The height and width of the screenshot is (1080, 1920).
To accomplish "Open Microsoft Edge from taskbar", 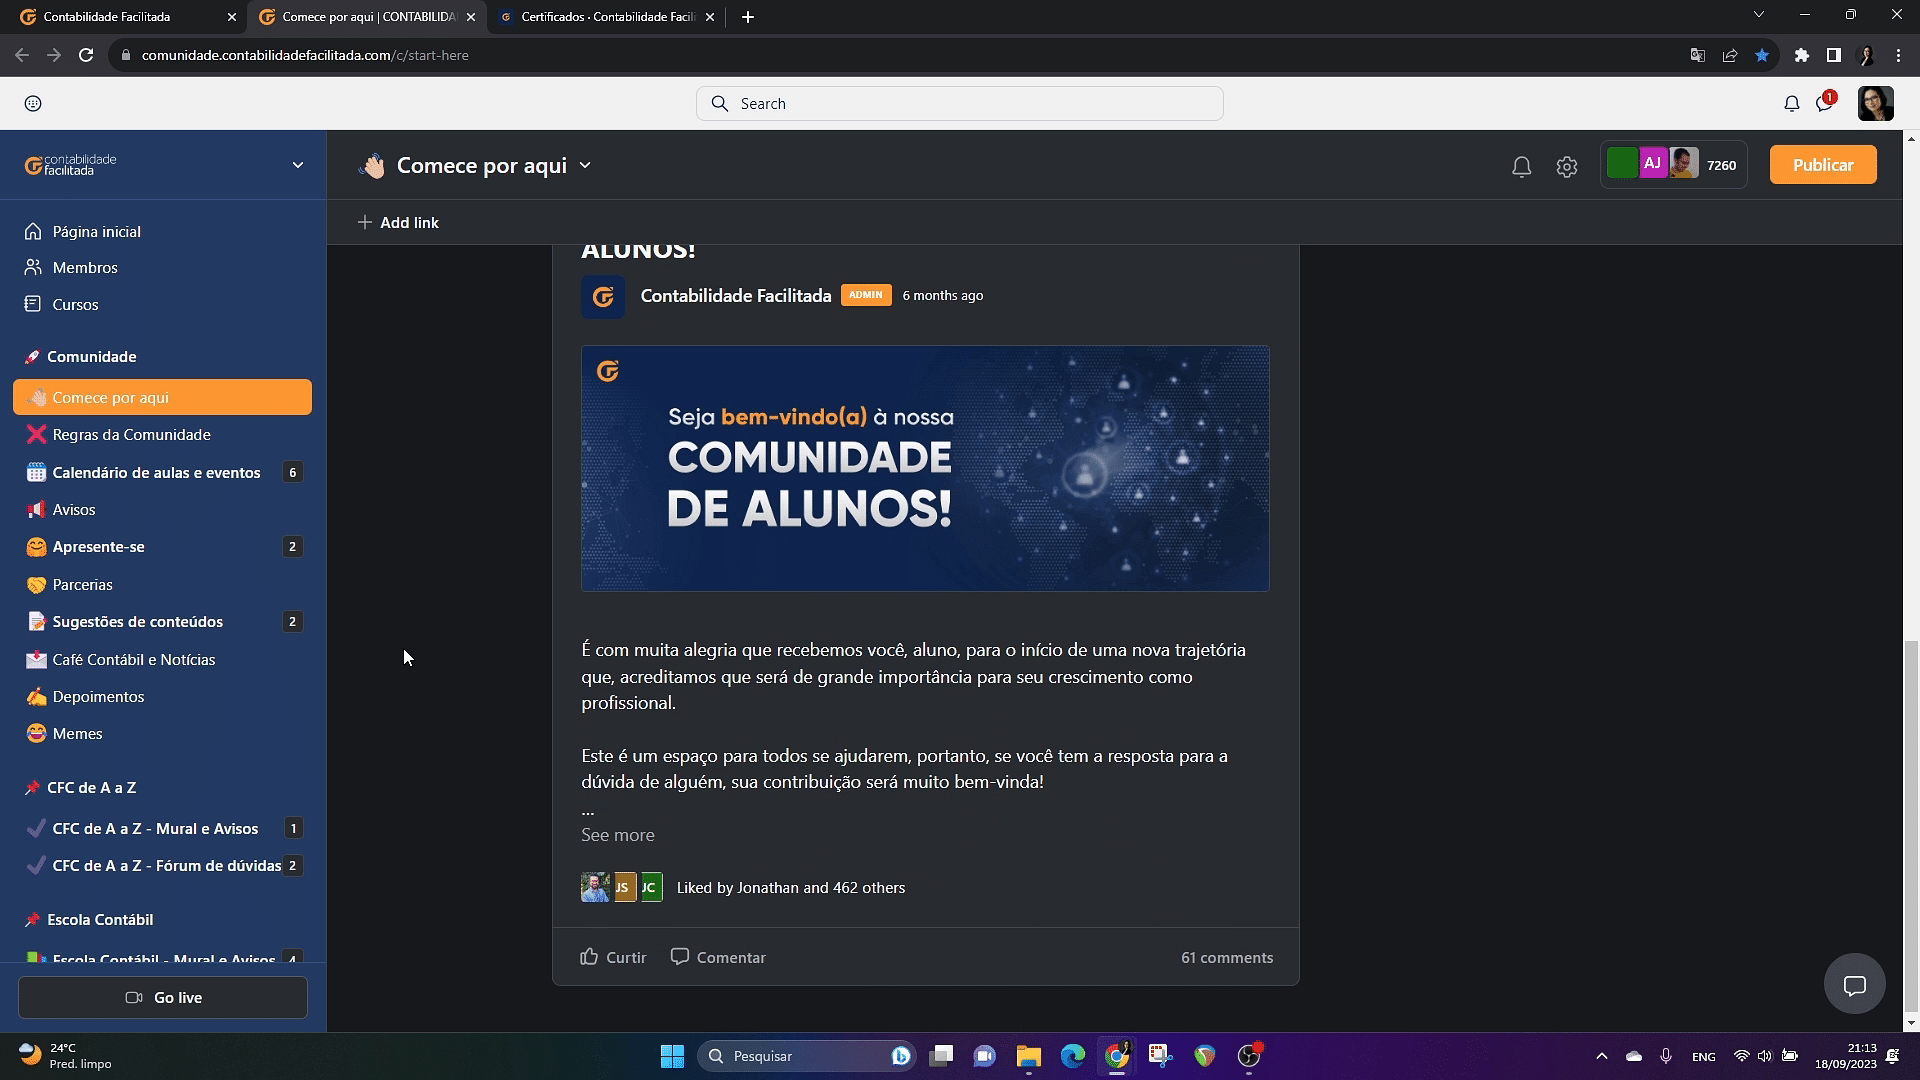I will tap(1072, 1056).
